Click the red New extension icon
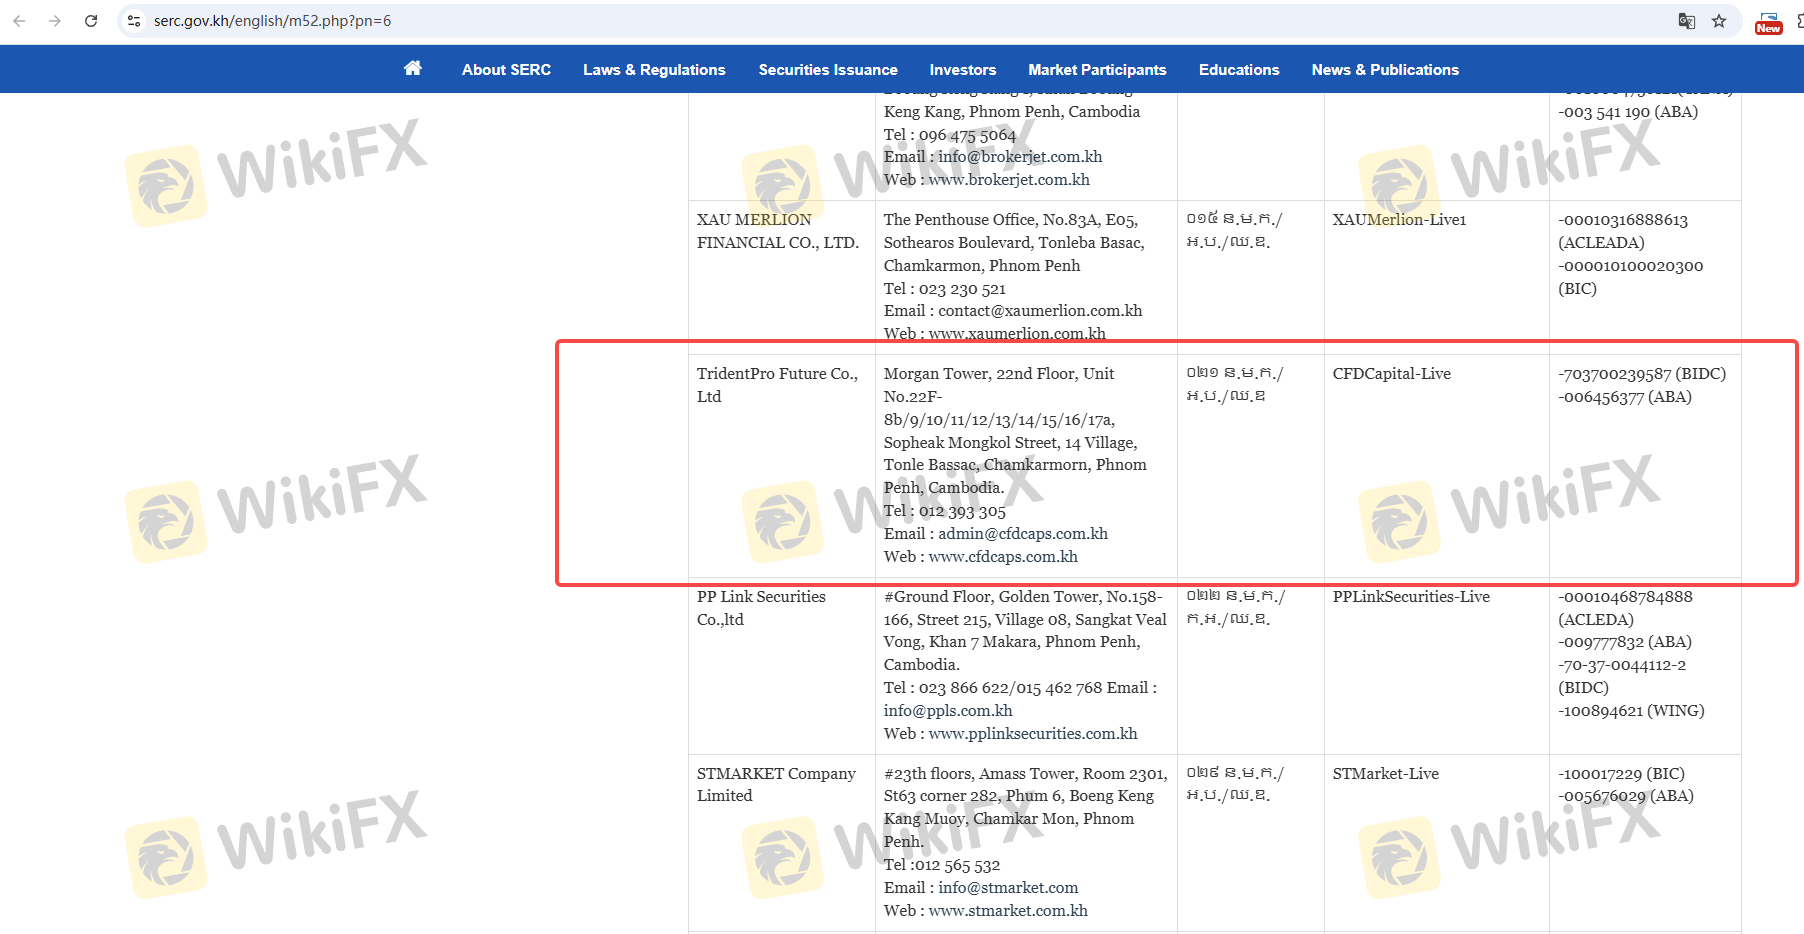Screen dimensions: 1804x934 1768,23
